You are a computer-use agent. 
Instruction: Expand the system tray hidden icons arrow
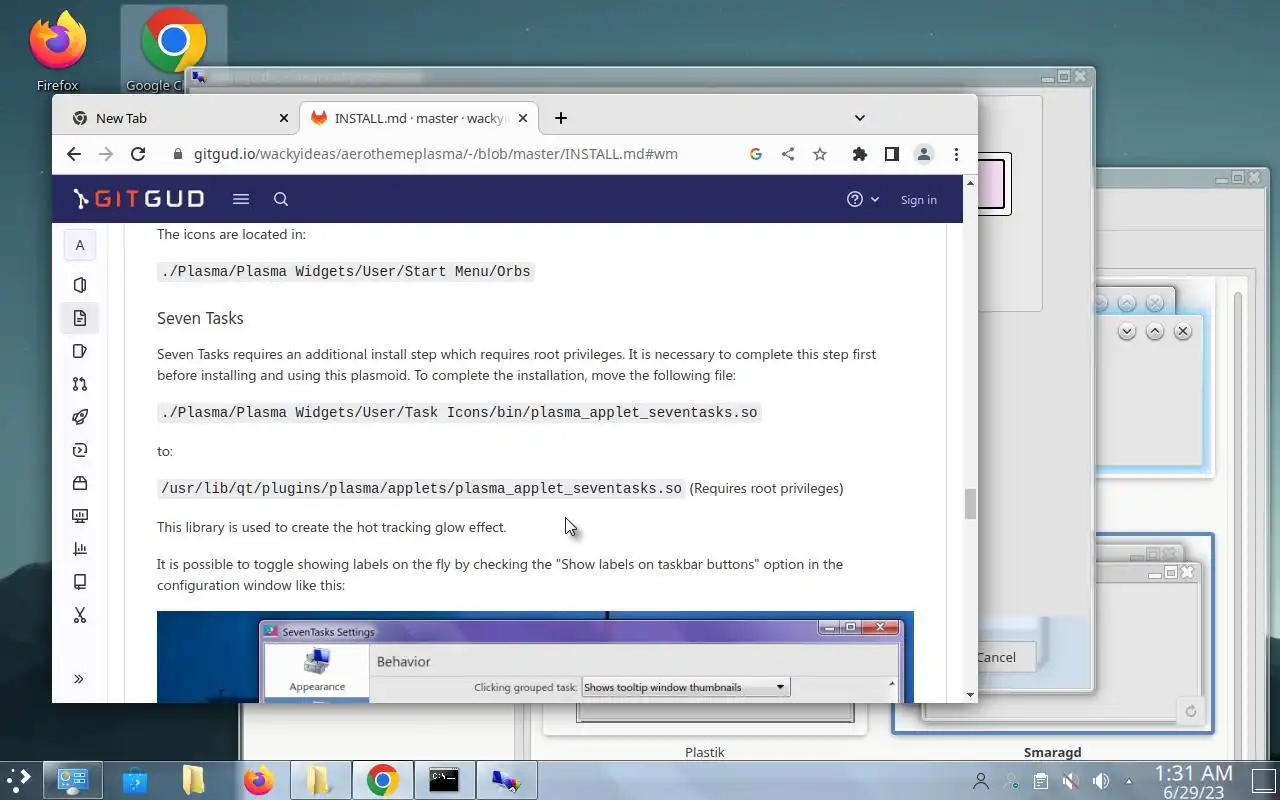pyautogui.click(x=1129, y=781)
